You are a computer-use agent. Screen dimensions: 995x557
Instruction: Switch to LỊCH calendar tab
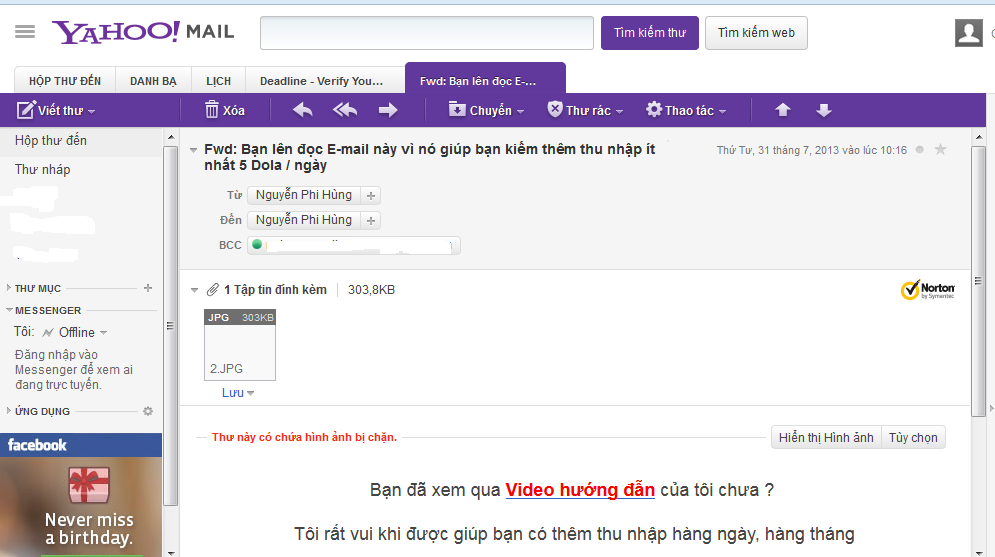(x=218, y=81)
